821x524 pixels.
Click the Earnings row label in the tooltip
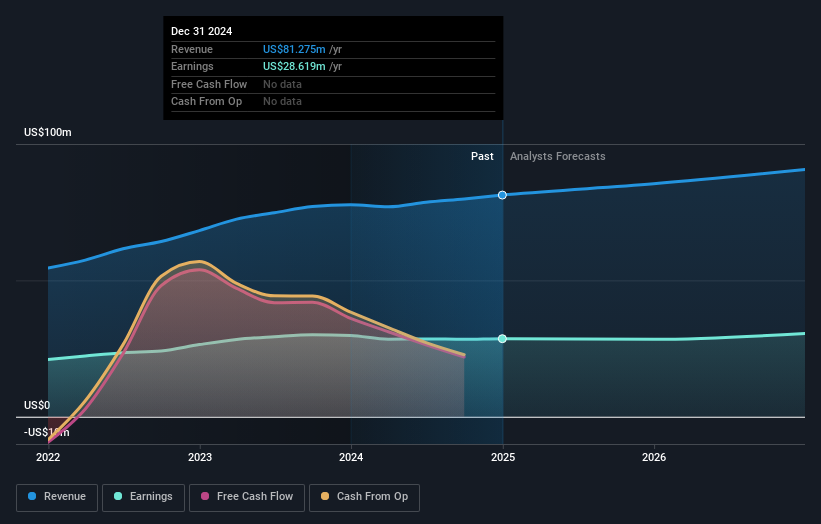(x=192, y=66)
